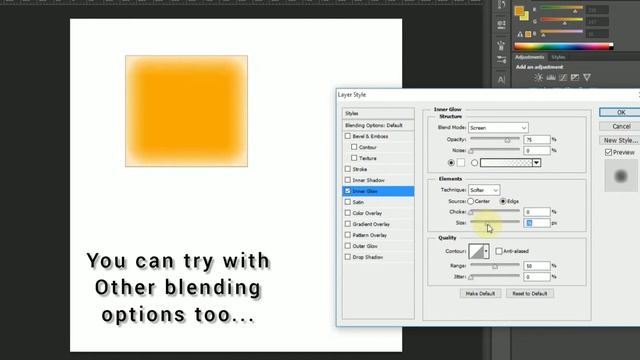Add a Levels adjustment (histogram icon)
This screenshot has height=360, width=640.
point(551,78)
